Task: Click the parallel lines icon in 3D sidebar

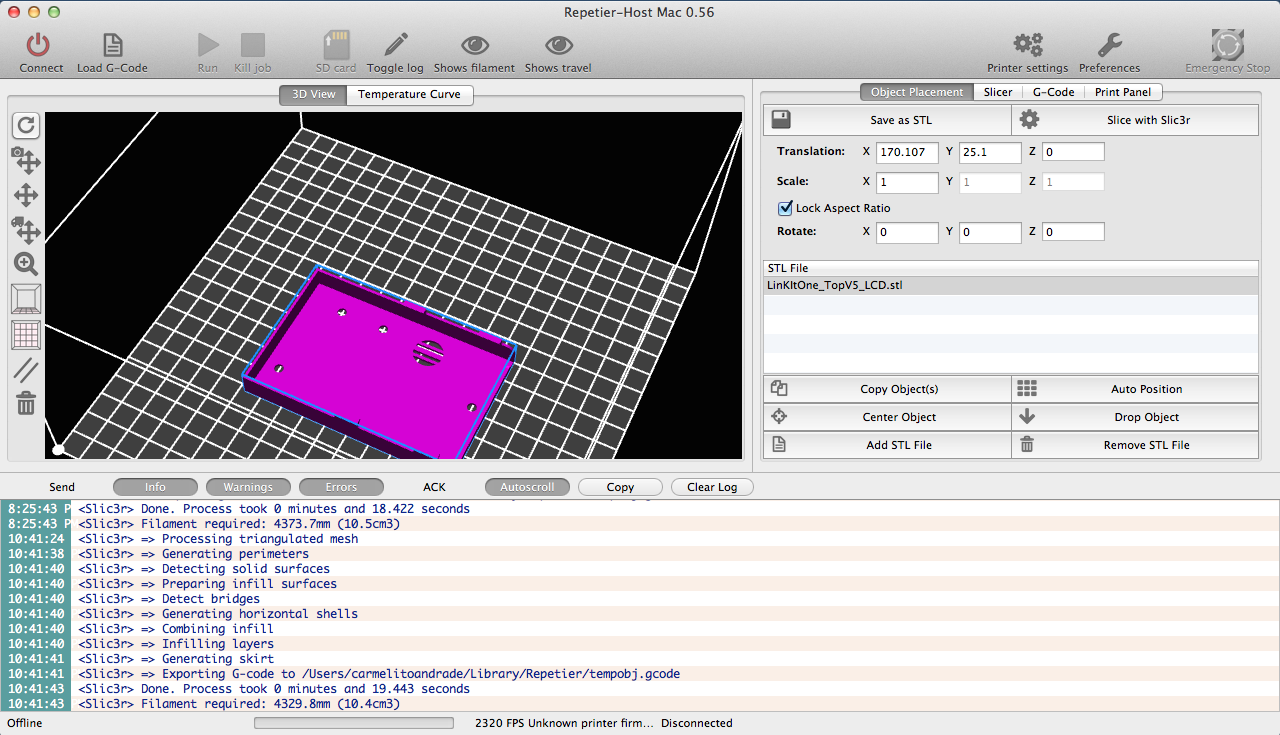Action: 26,370
